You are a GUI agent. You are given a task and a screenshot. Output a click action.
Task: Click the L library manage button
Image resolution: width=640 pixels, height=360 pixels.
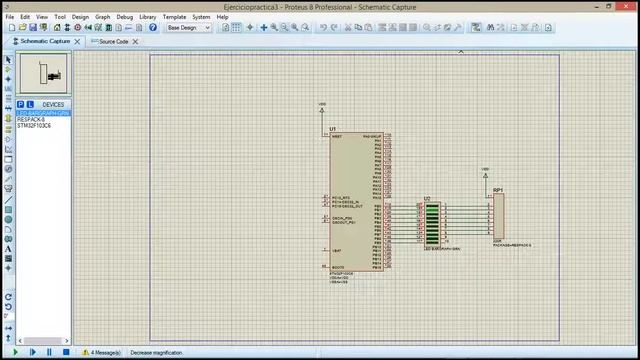(x=30, y=104)
